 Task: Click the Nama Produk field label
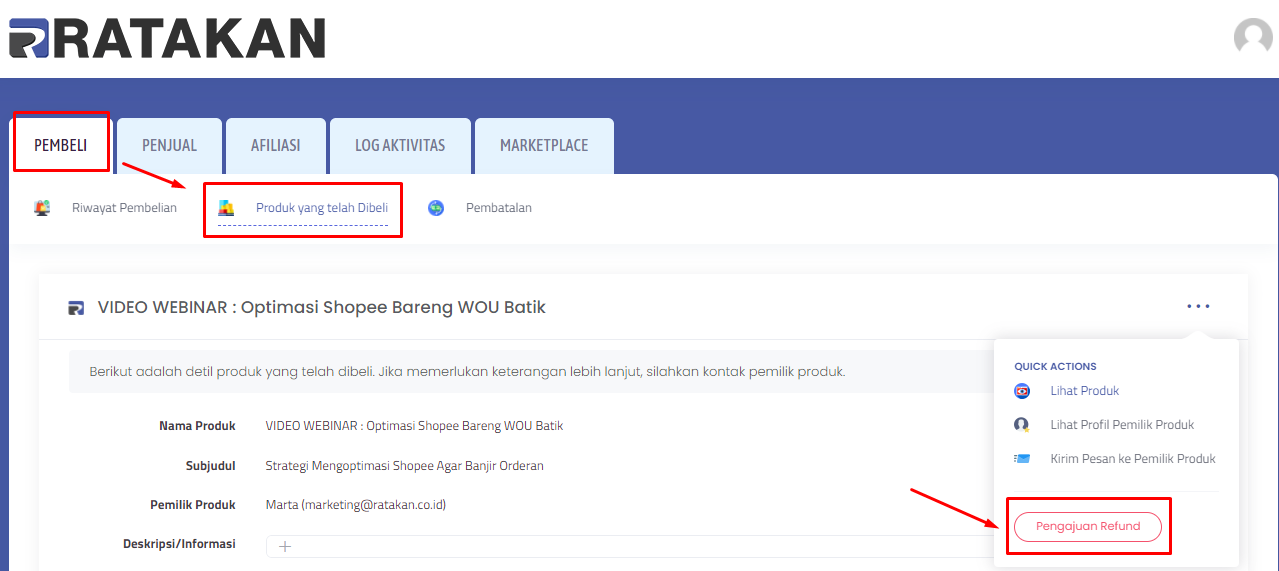tap(197, 426)
